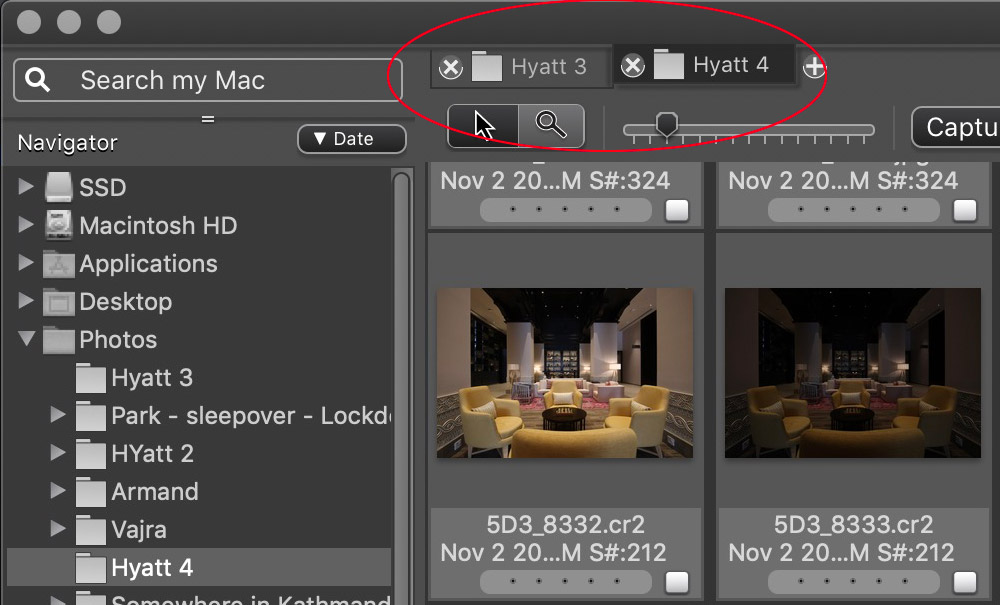Expand the HYatt 2 folder
This screenshot has height=605, width=1000.
click(x=58, y=454)
